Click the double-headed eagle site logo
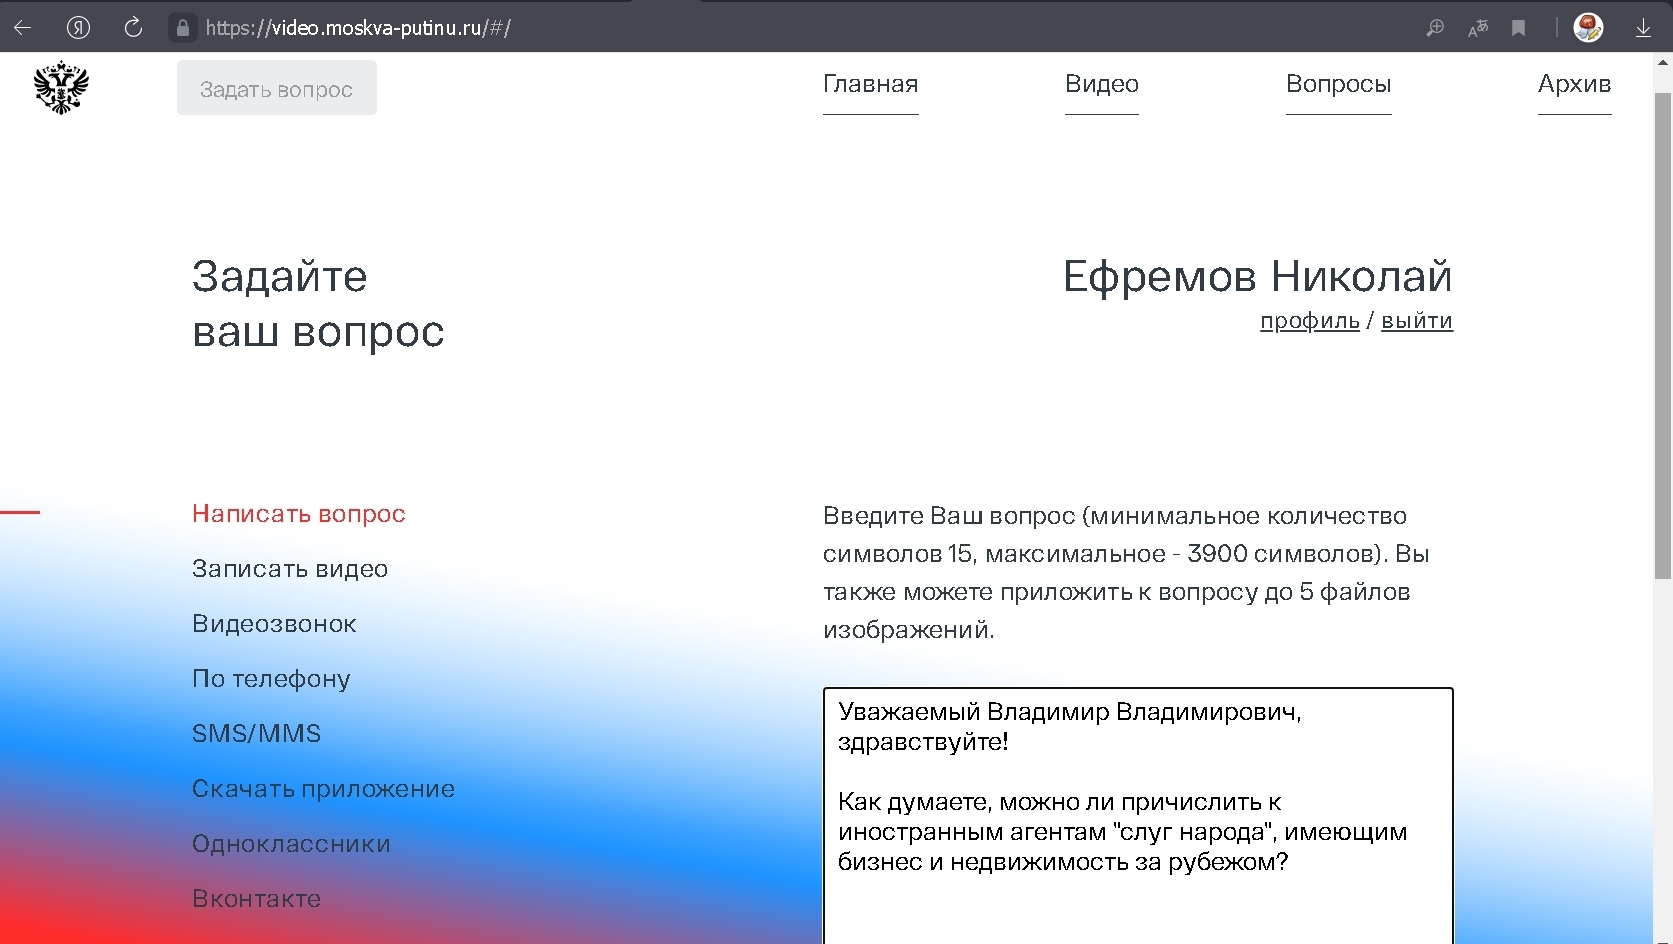The width and height of the screenshot is (1673, 944). [x=61, y=88]
